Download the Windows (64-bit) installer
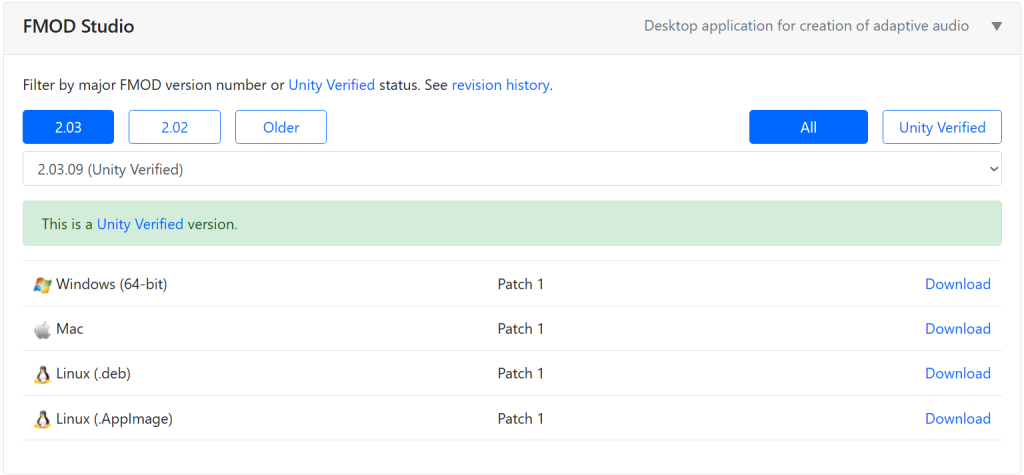Screen dimensions: 1024x475 (x=958, y=284)
